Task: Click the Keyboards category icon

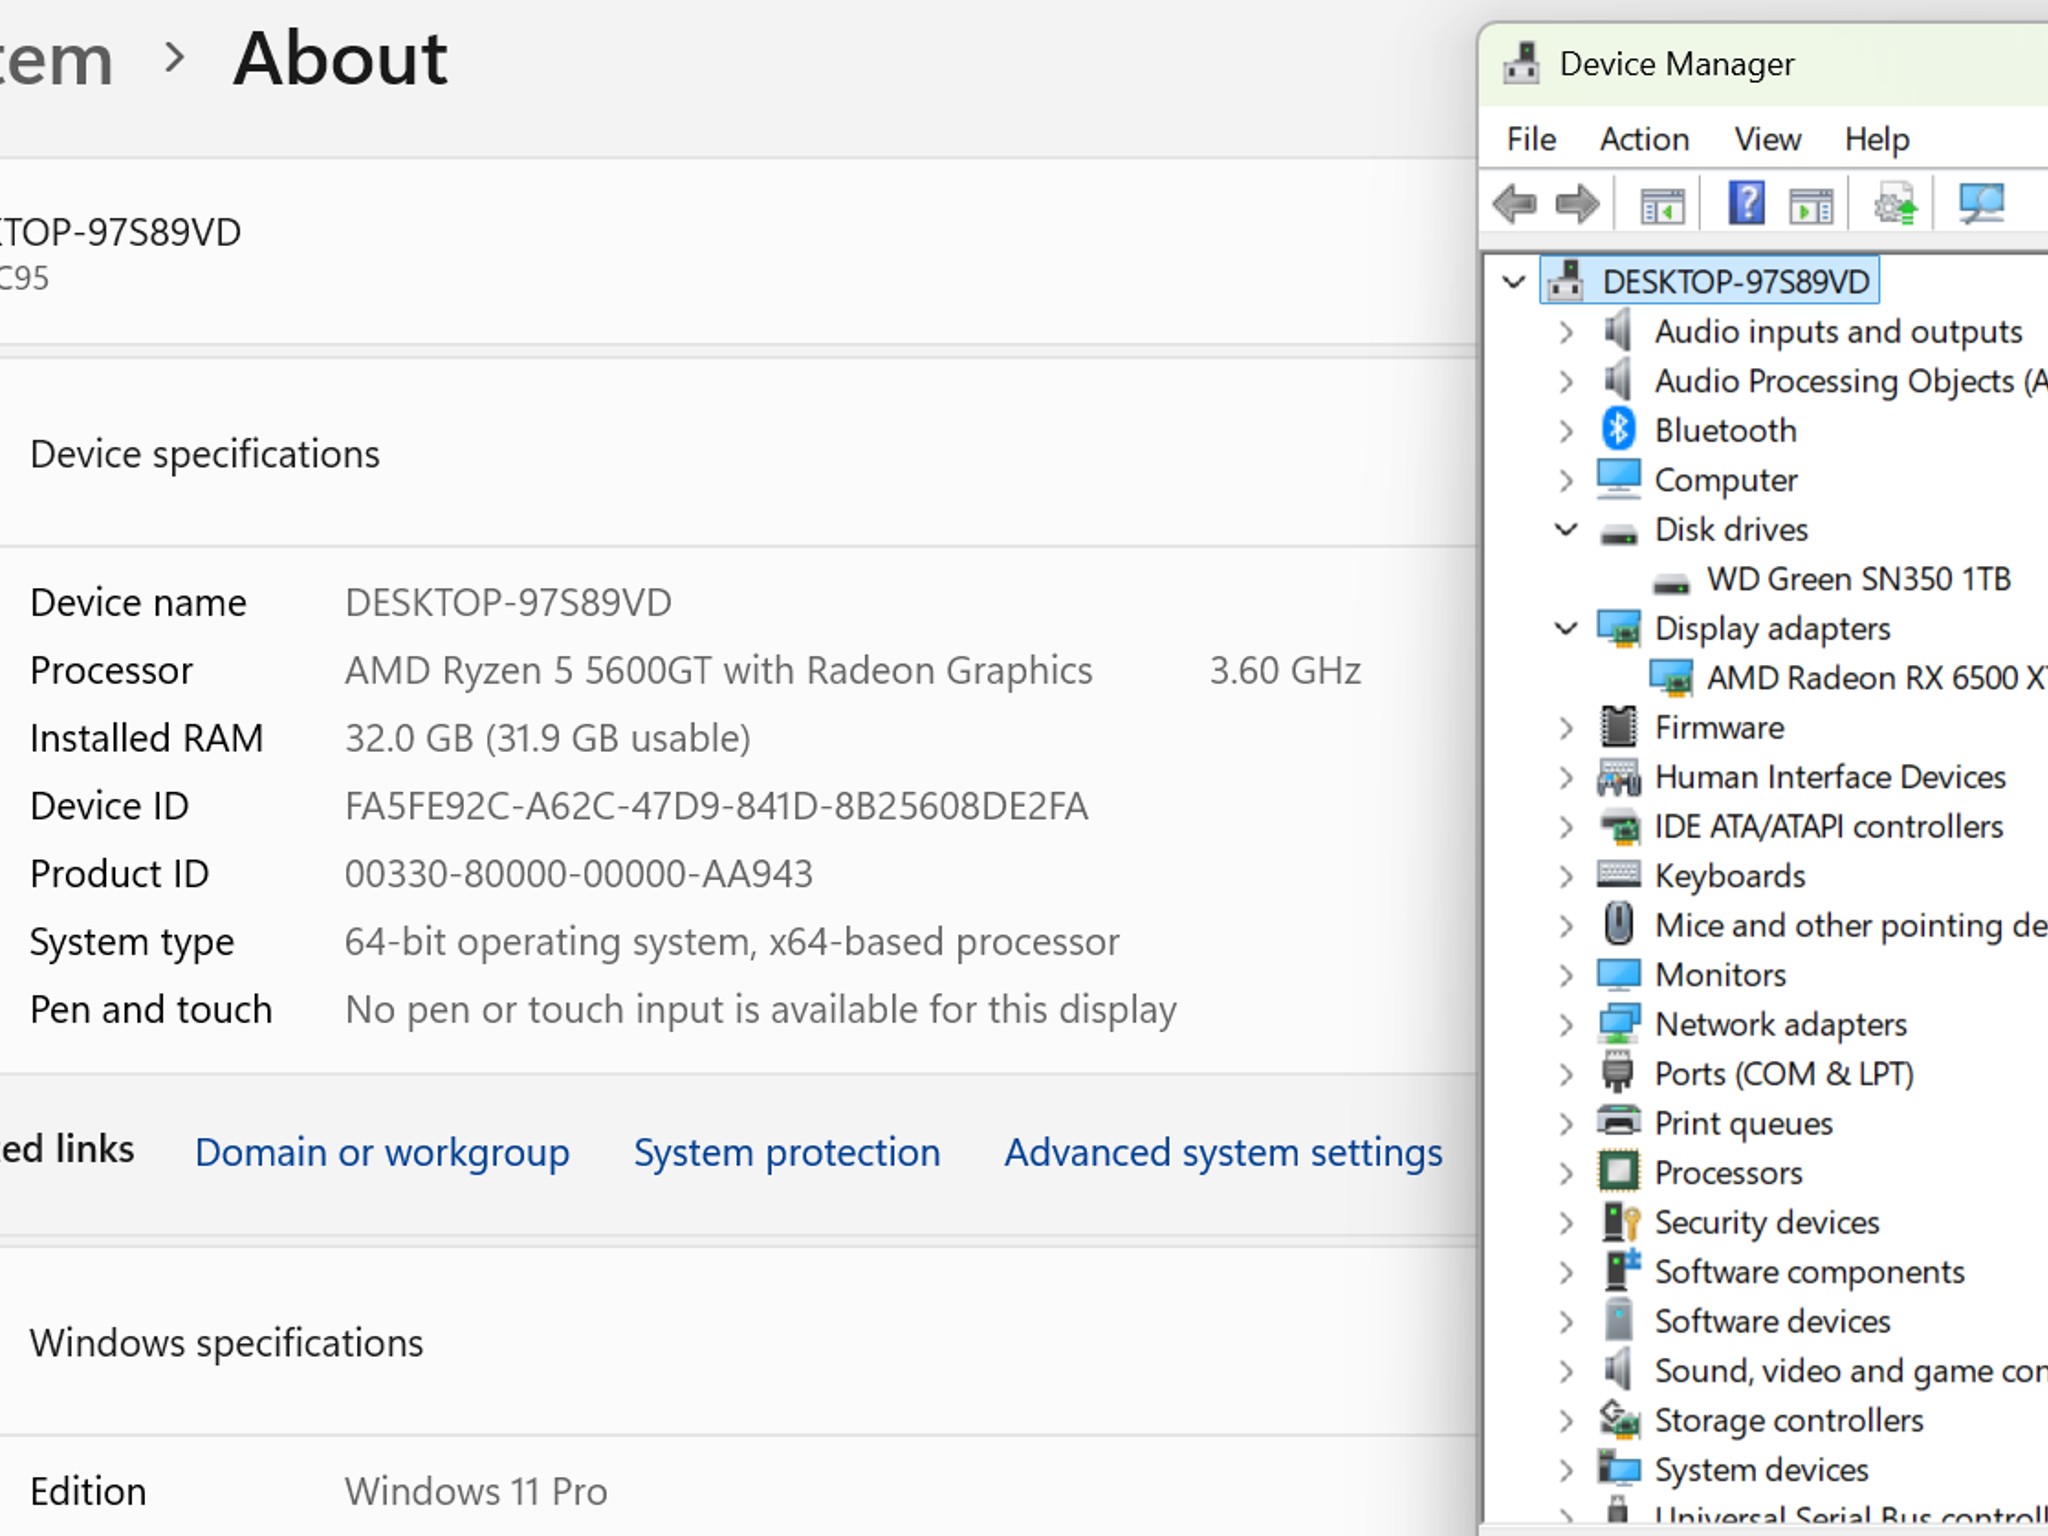Action: [x=1618, y=874]
